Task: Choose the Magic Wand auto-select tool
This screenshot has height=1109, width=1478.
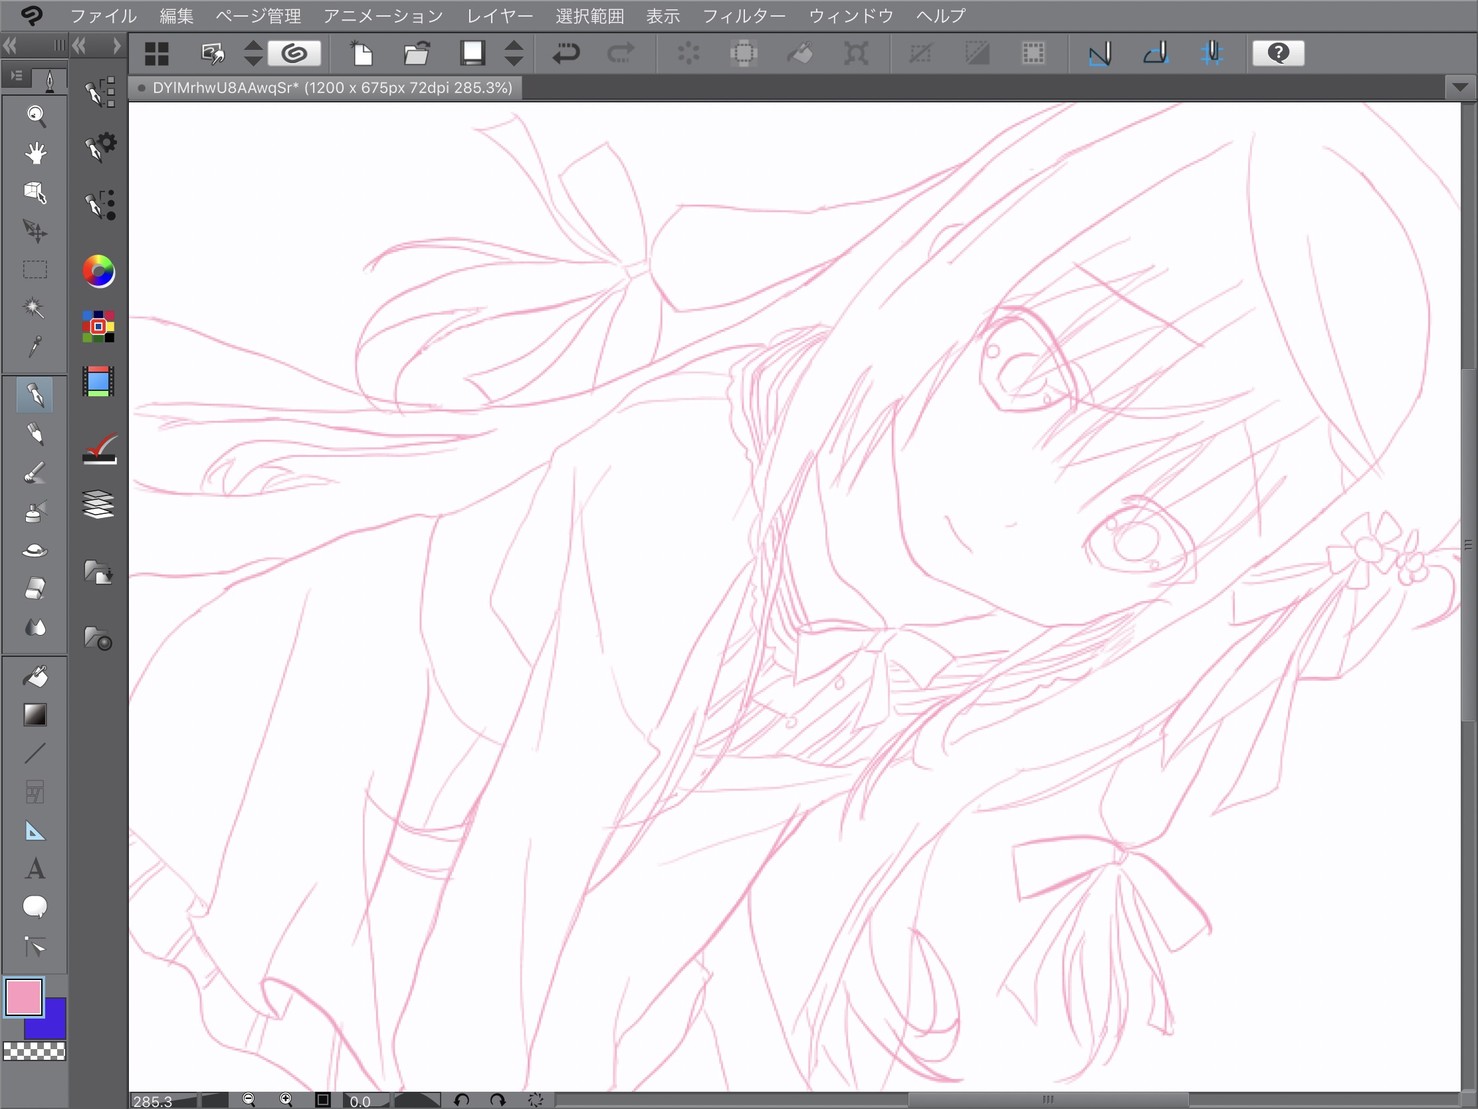Action: coord(35,308)
